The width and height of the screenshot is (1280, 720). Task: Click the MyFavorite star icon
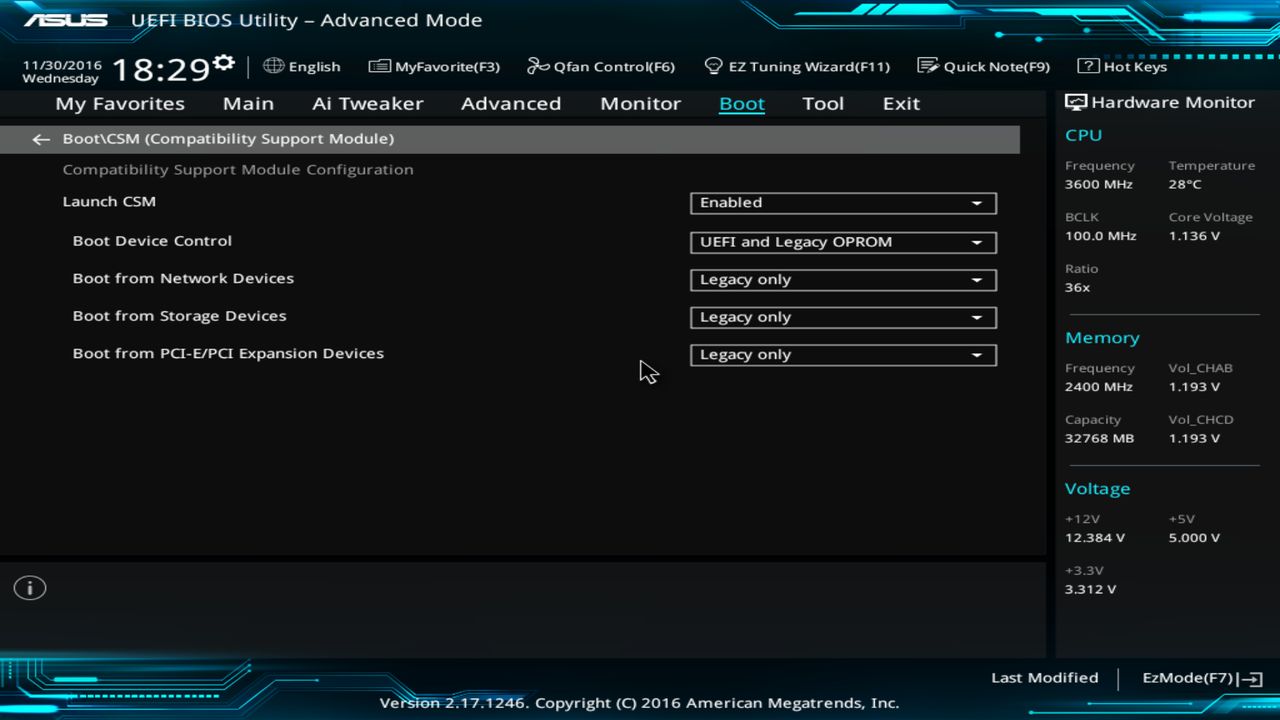pyautogui.click(x=380, y=66)
